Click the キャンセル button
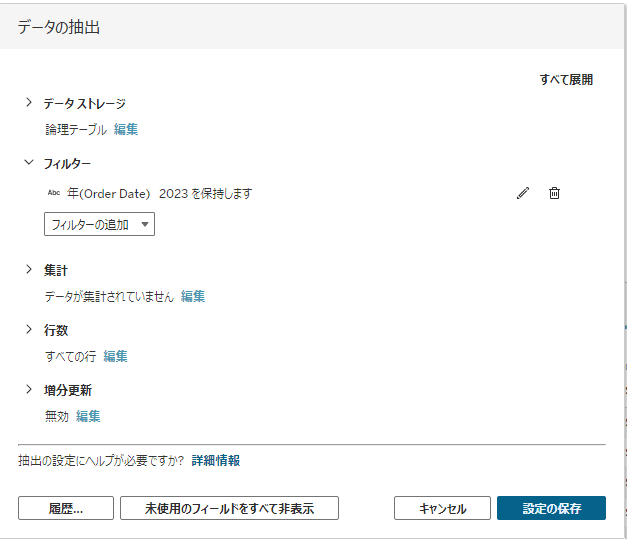627x539 pixels. pyautogui.click(x=442, y=508)
